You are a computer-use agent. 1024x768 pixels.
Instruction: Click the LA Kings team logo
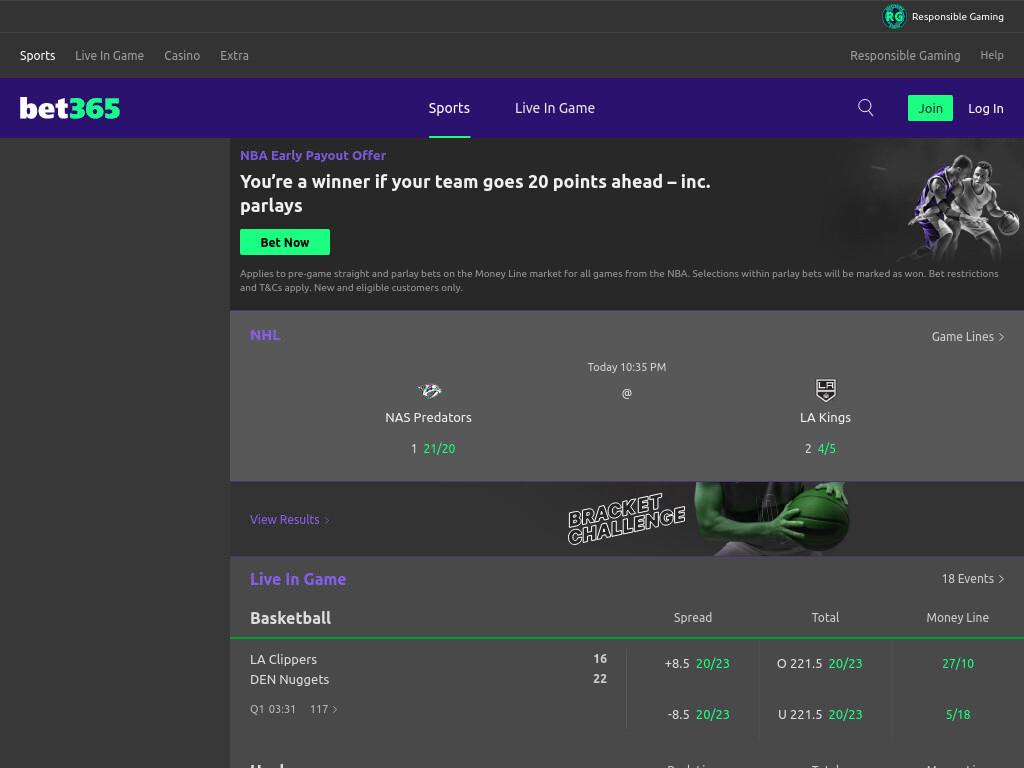[825, 390]
